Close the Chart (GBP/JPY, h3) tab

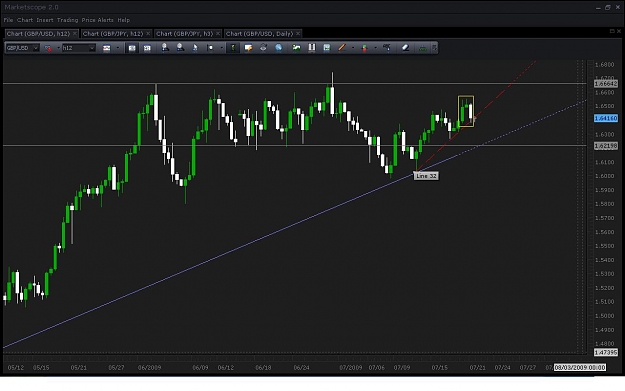[x=218, y=33]
